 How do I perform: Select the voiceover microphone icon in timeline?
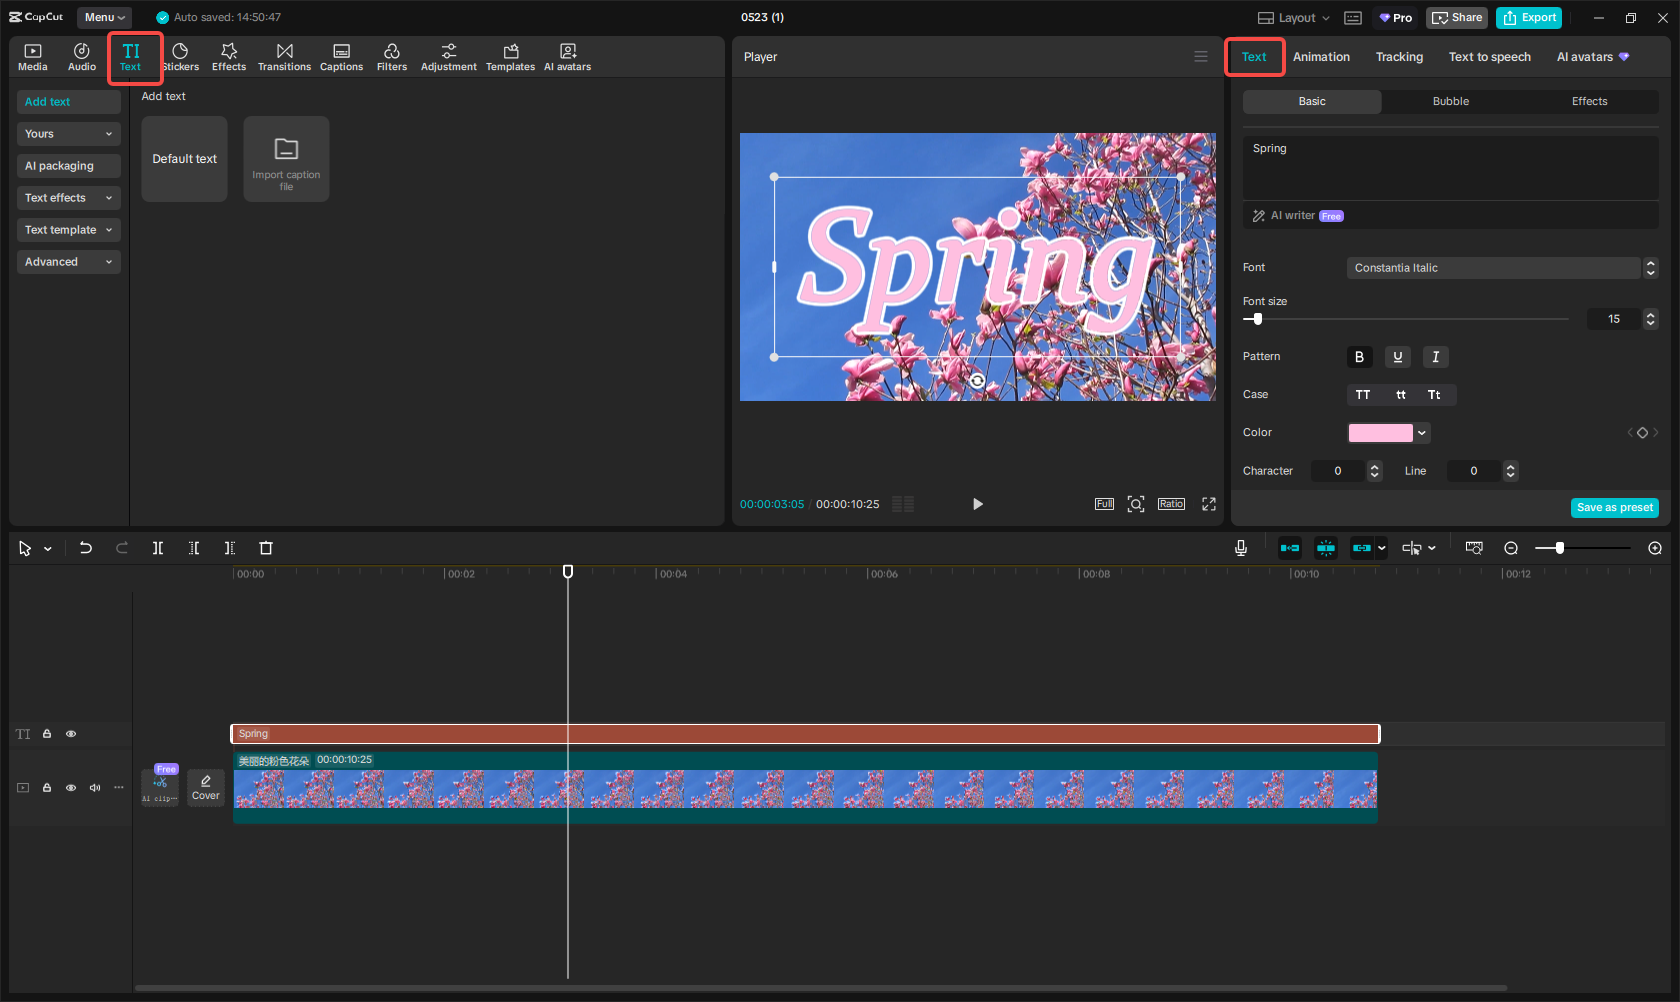1240,548
